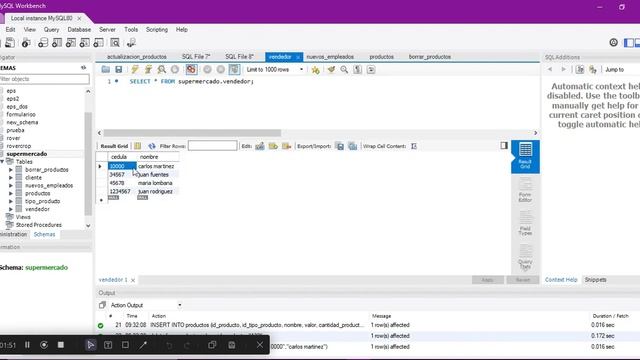640x360 pixels.
Task: Expand the nuevos_empleados table node
Action: (11, 185)
